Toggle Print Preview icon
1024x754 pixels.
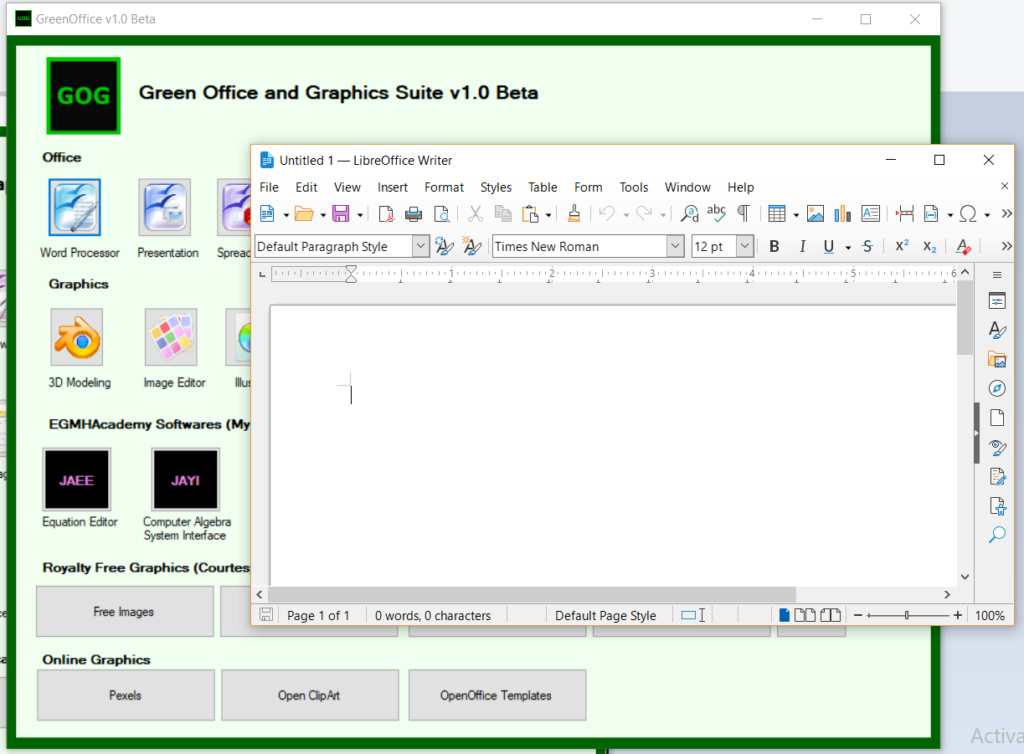pyautogui.click(x=441, y=213)
